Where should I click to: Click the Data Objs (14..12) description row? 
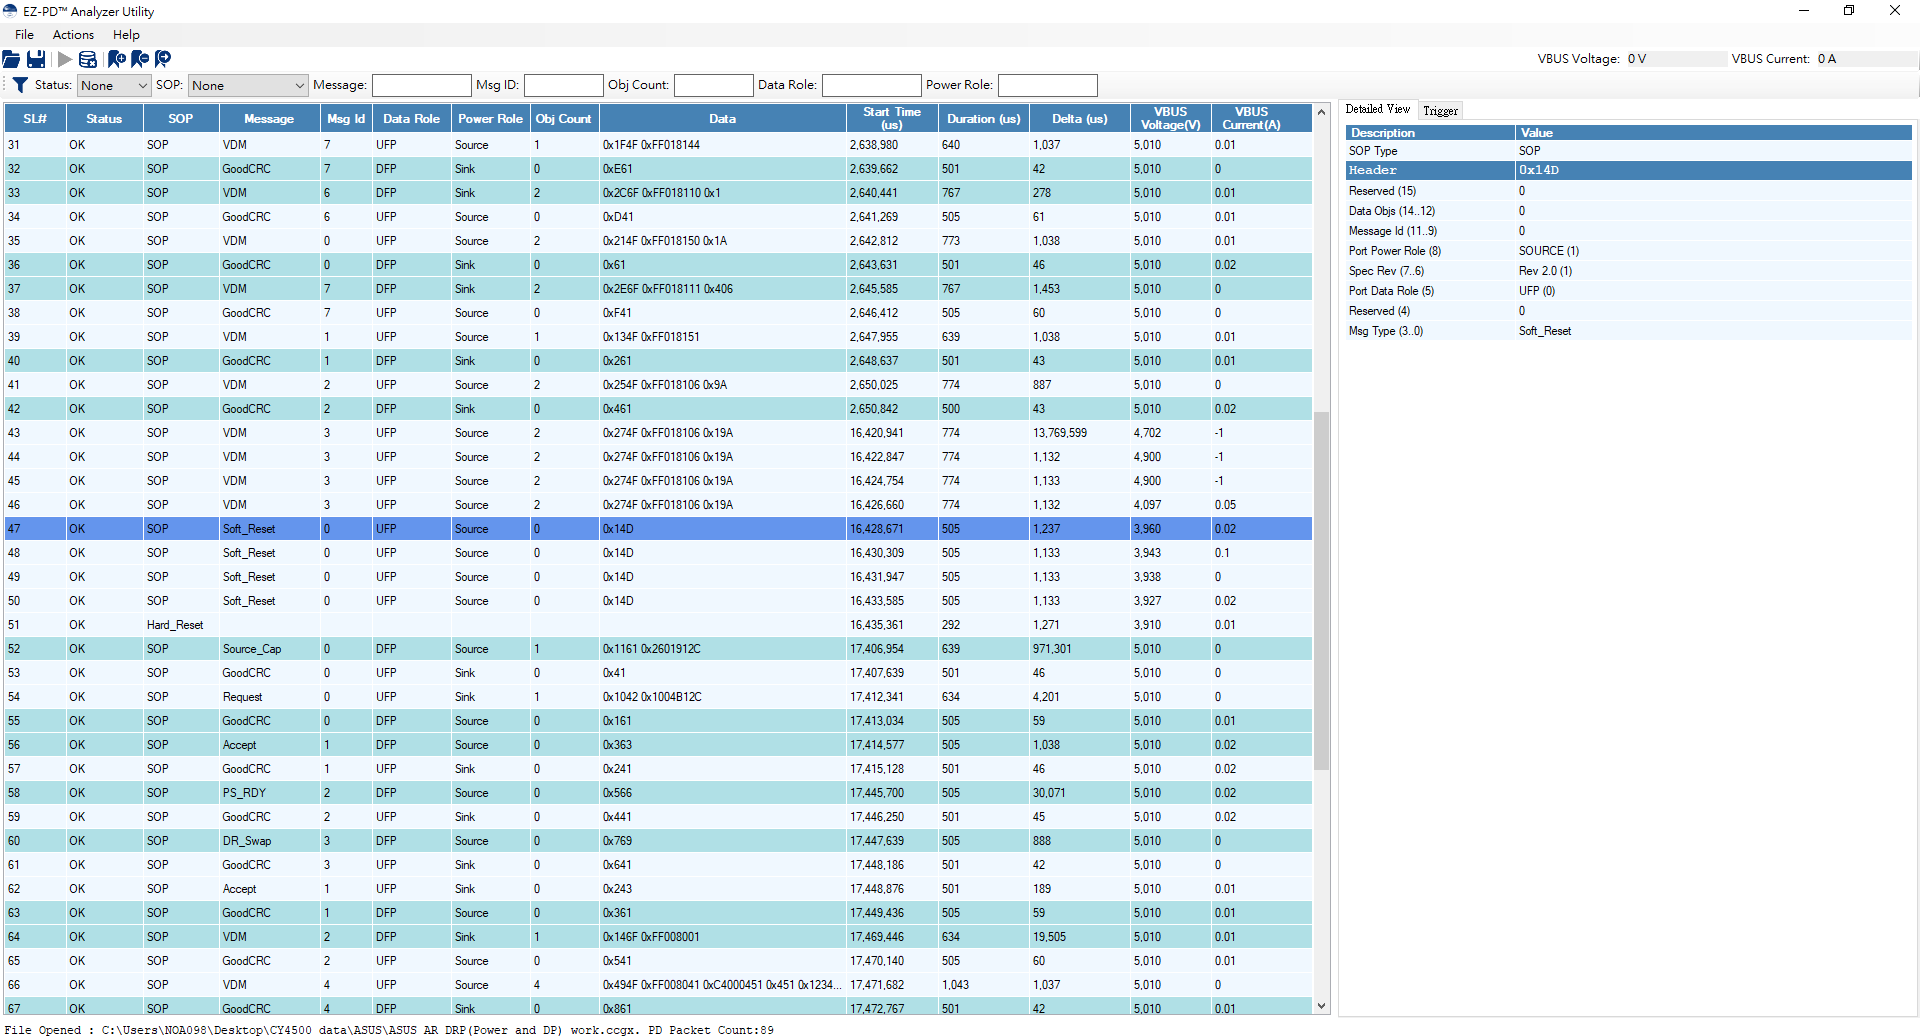(1628, 211)
